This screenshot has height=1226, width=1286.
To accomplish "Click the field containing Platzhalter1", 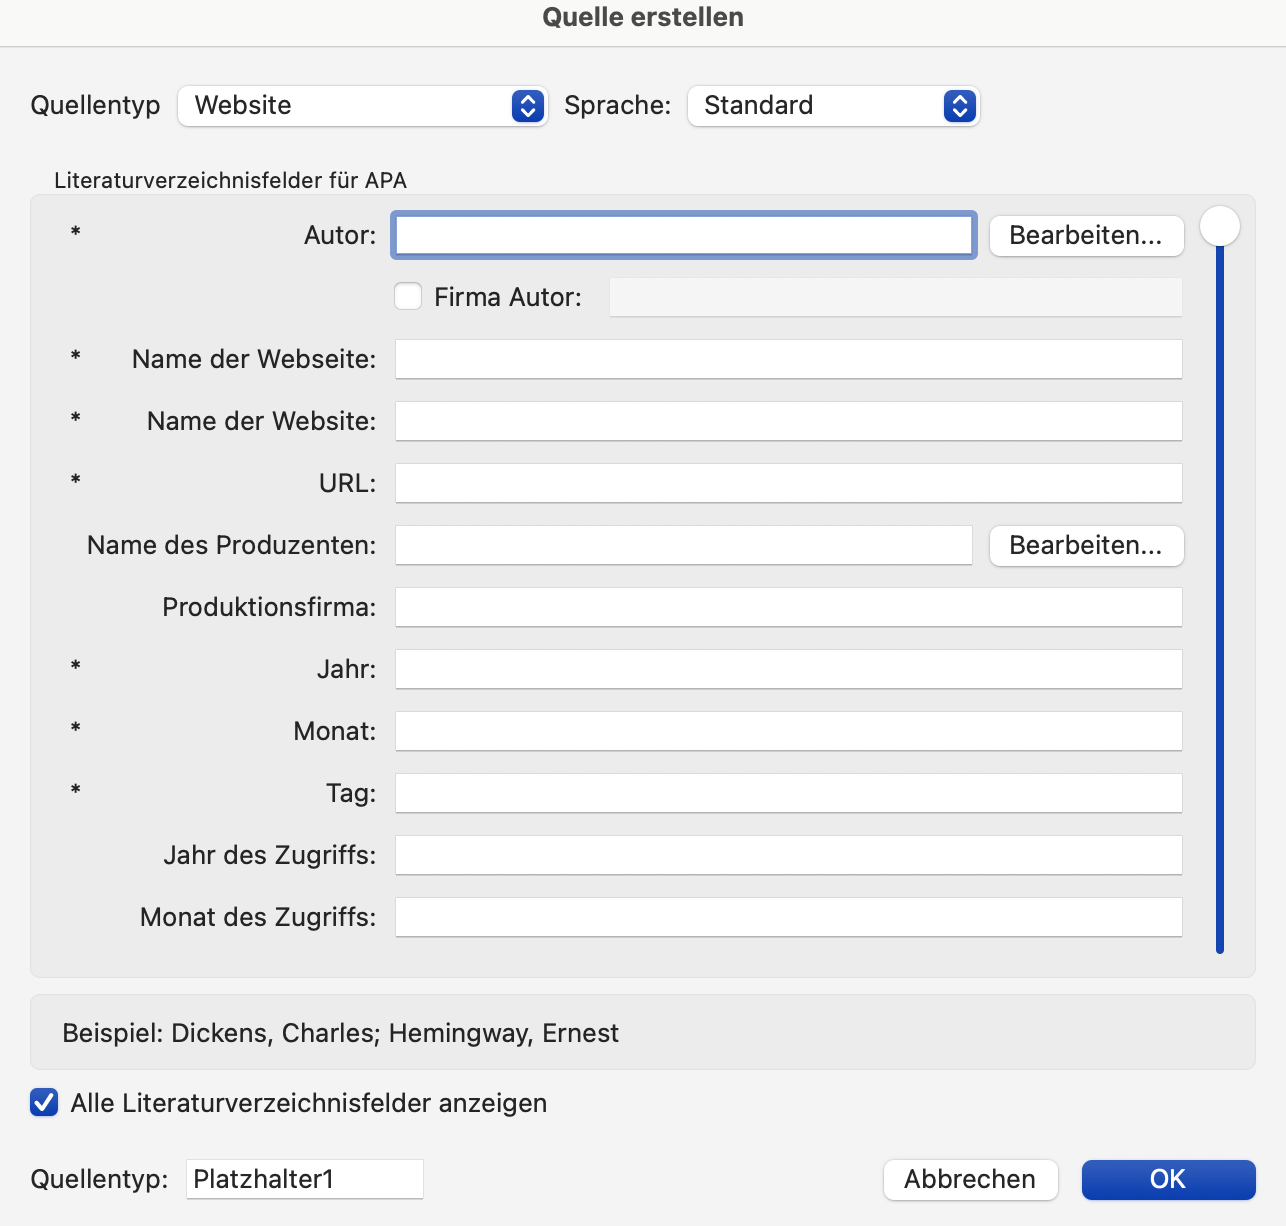I will pos(304,1179).
